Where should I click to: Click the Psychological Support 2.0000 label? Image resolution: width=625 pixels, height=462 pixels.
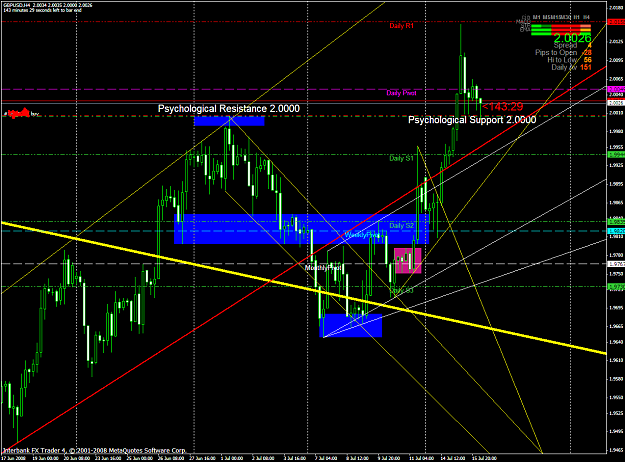(472, 120)
